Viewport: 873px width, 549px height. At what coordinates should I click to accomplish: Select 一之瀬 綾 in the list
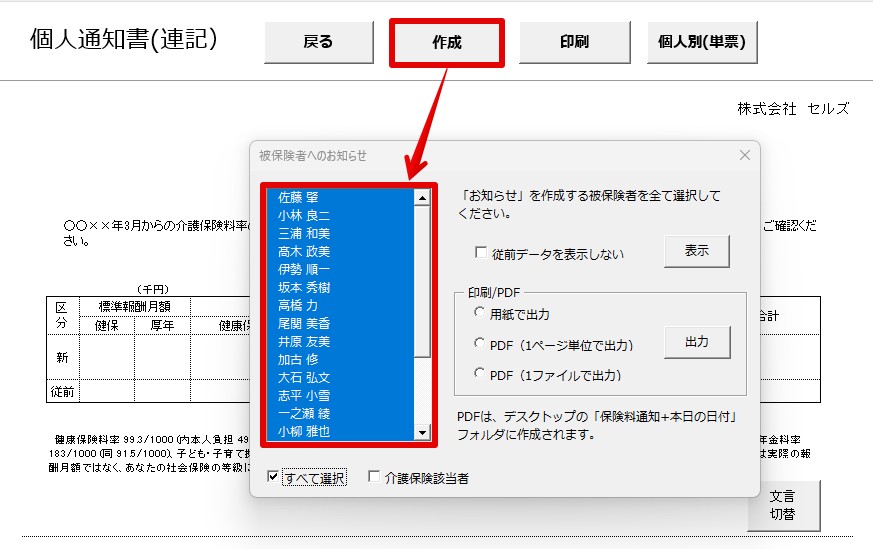pyautogui.click(x=341, y=414)
